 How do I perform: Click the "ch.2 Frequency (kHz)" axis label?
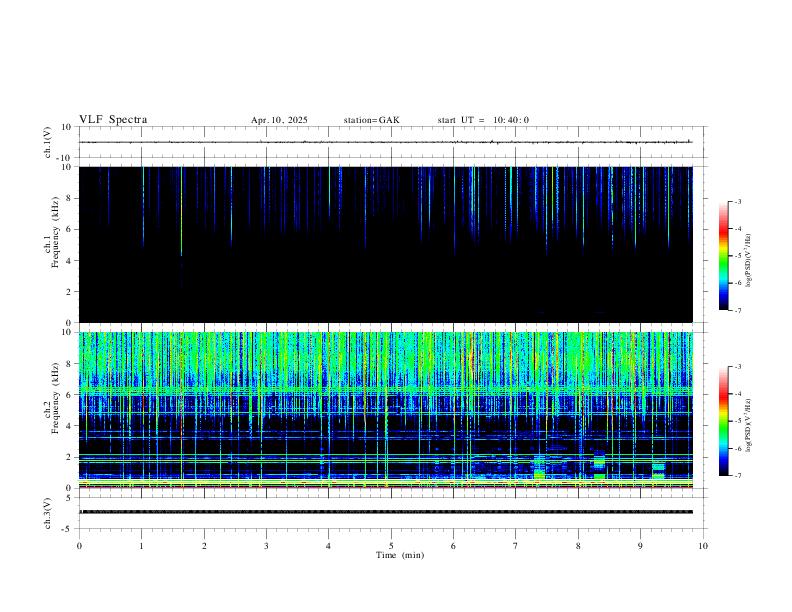tap(52, 398)
